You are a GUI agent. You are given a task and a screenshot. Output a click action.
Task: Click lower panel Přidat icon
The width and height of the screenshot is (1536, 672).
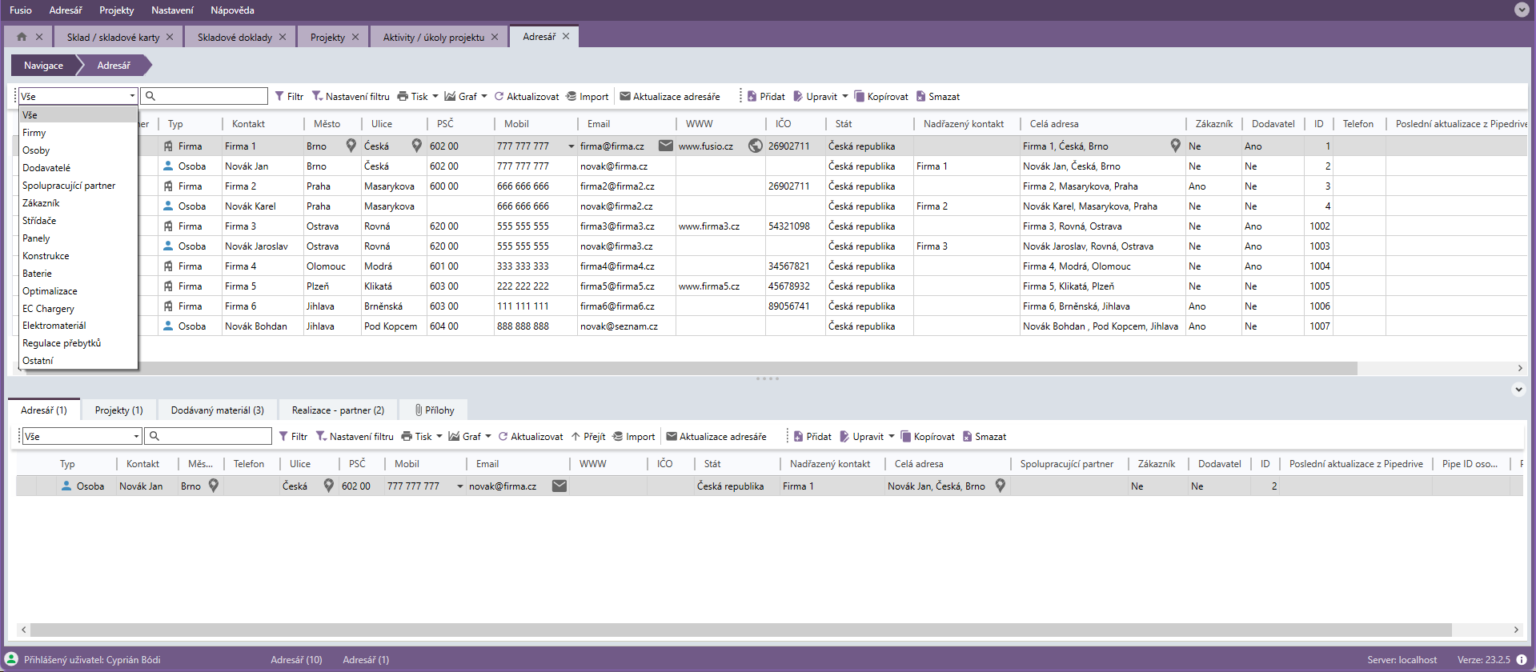tap(799, 437)
